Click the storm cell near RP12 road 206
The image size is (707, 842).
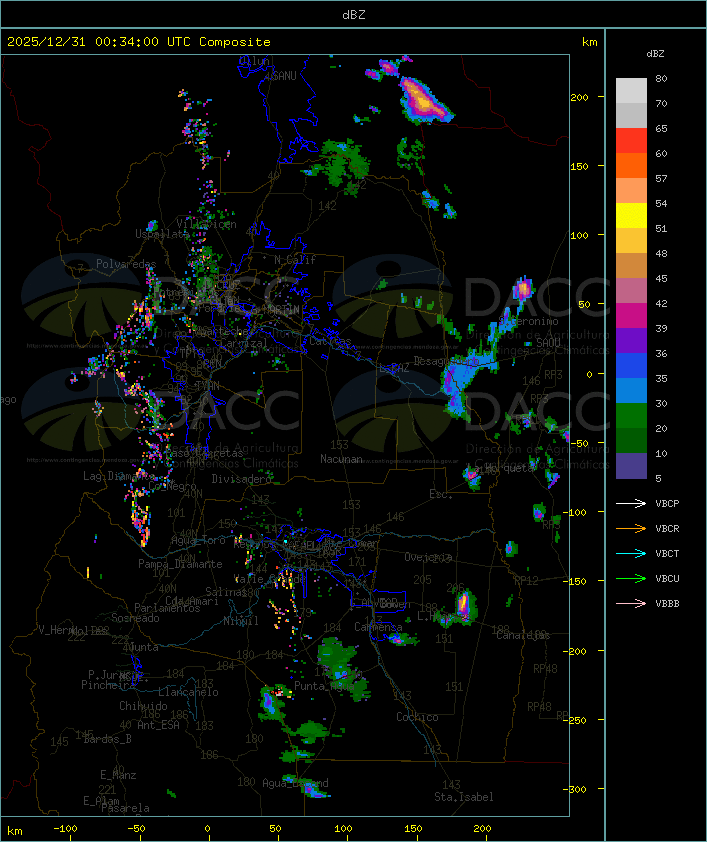click(x=463, y=604)
